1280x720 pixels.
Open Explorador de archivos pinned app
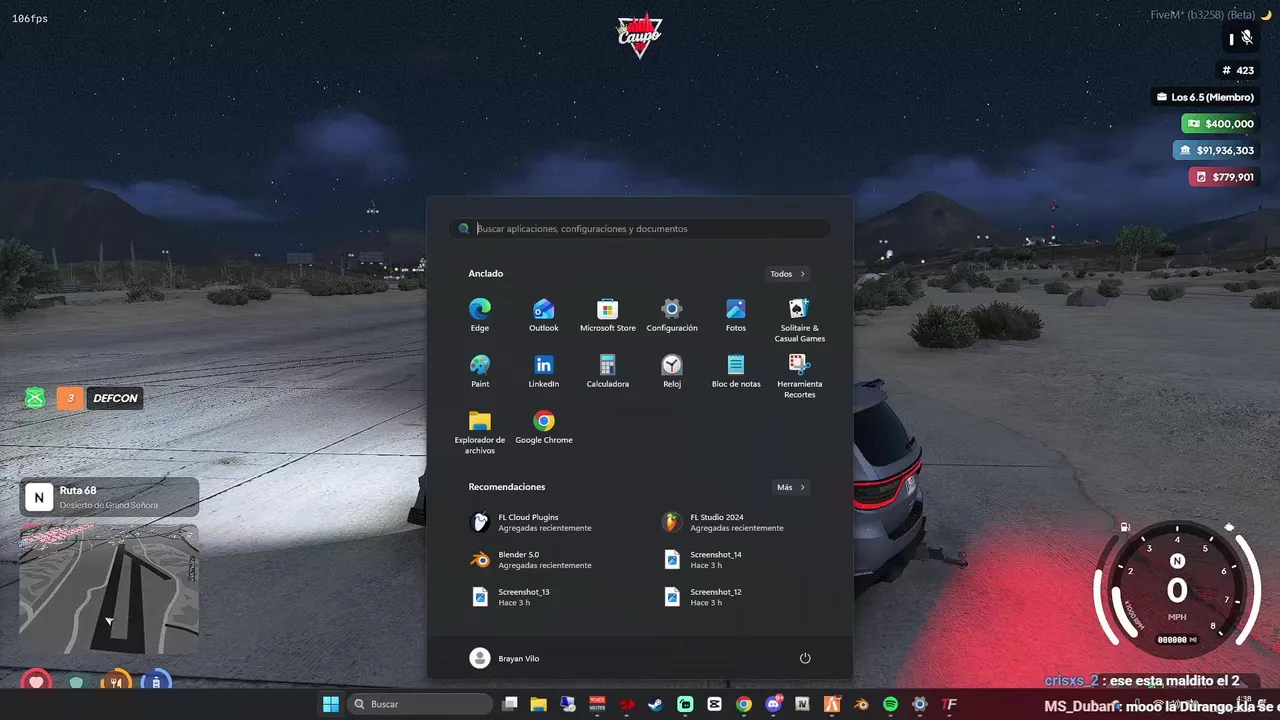click(480, 431)
